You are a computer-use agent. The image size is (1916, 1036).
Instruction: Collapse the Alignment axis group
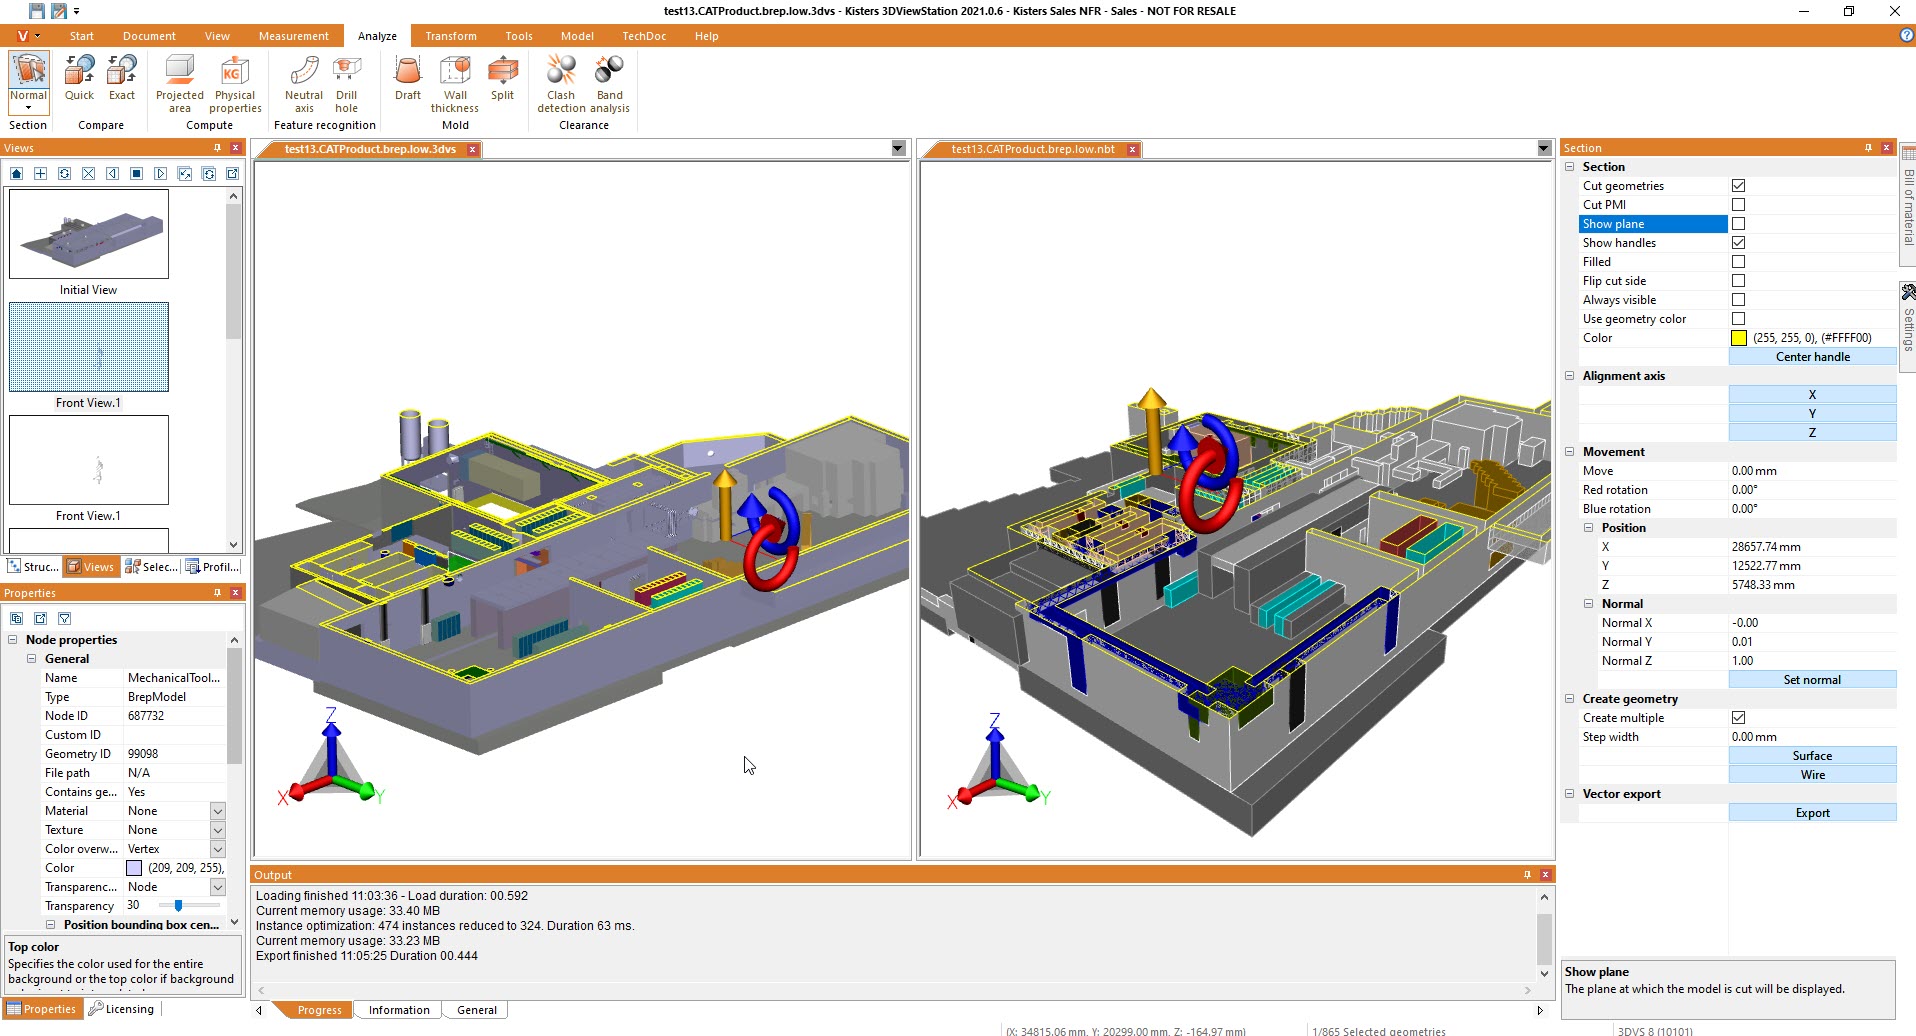[x=1569, y=376]
